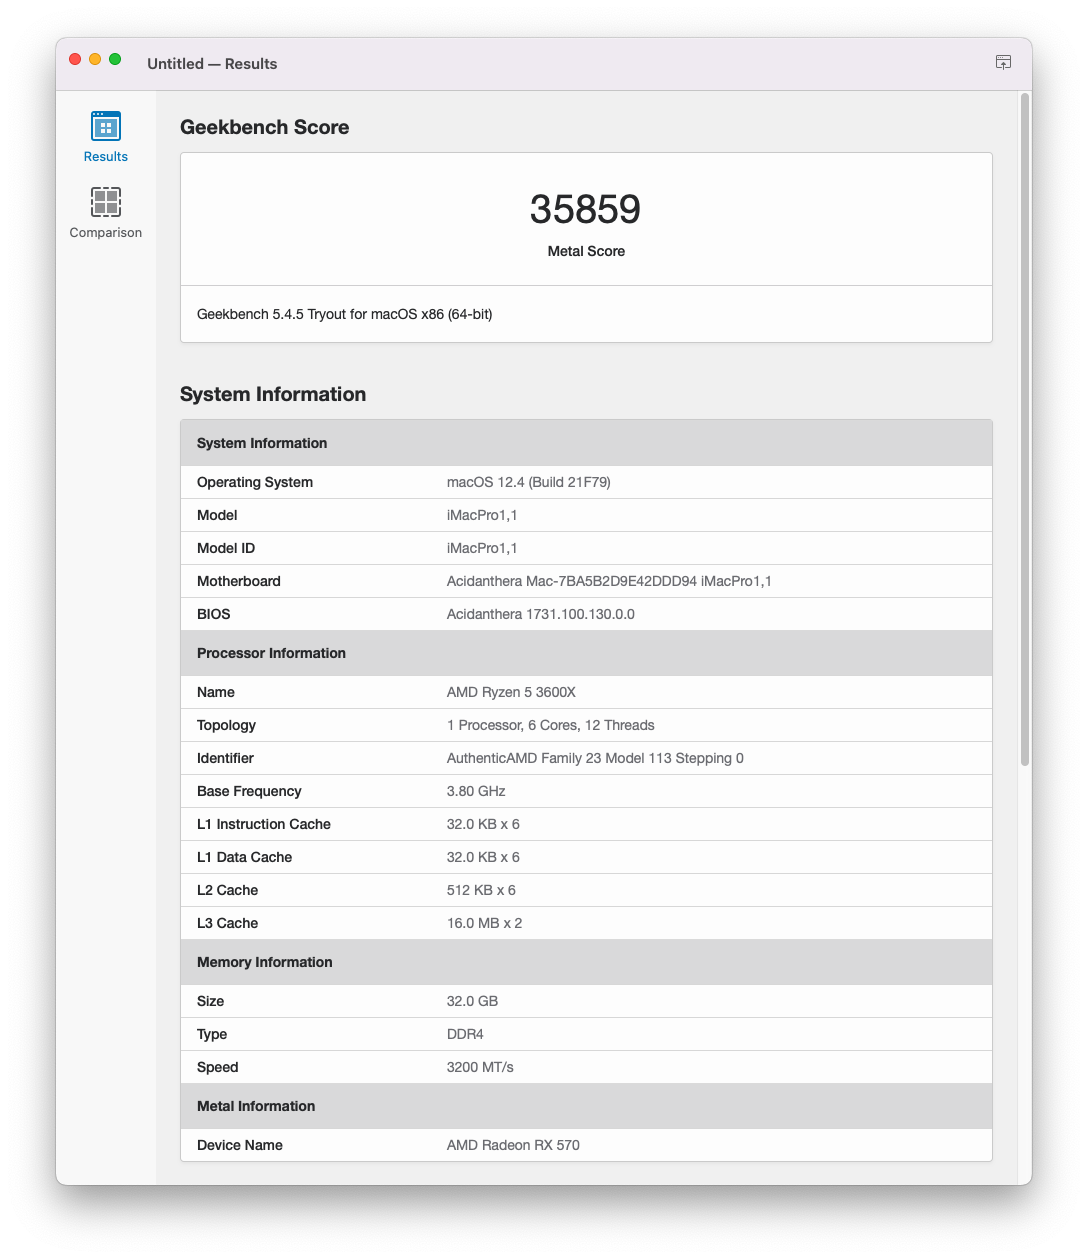Click the Base Frequency 3.80 GHz row

[x=585, y=791]
